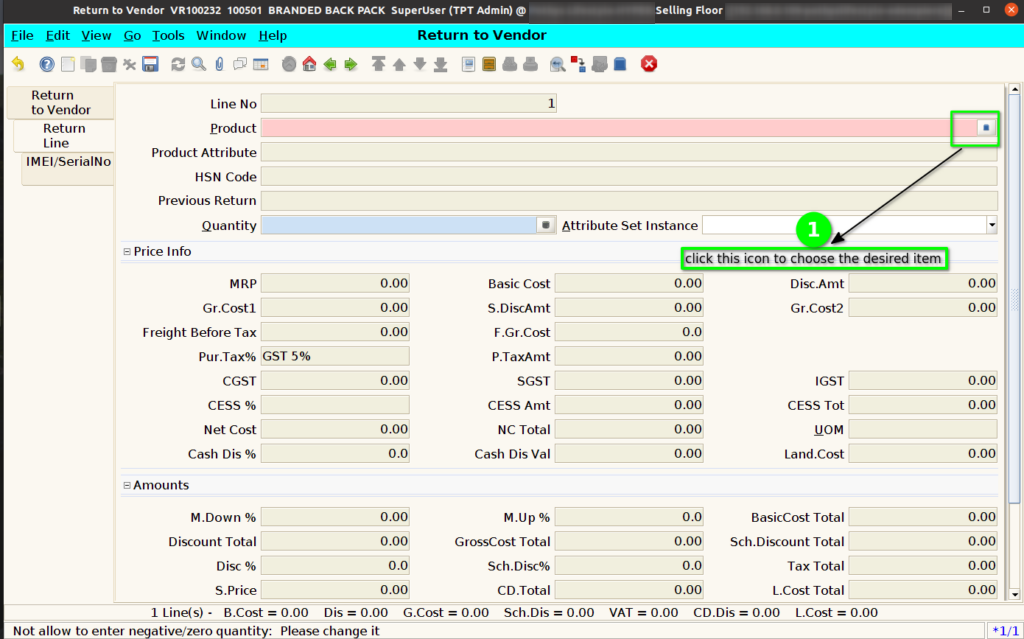Click the CESS % field
This screenshot has height=639, width=1024.
pyautogui.click(x=335, y=405)
